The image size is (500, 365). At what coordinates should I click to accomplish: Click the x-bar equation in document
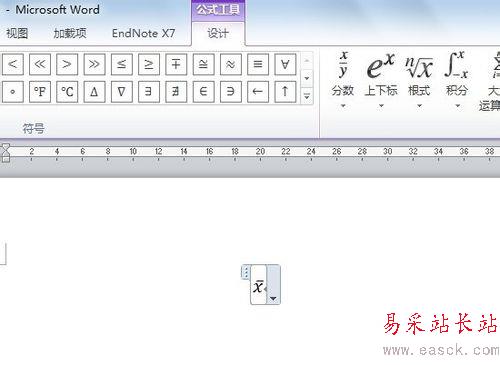click(x=259, y=286)
